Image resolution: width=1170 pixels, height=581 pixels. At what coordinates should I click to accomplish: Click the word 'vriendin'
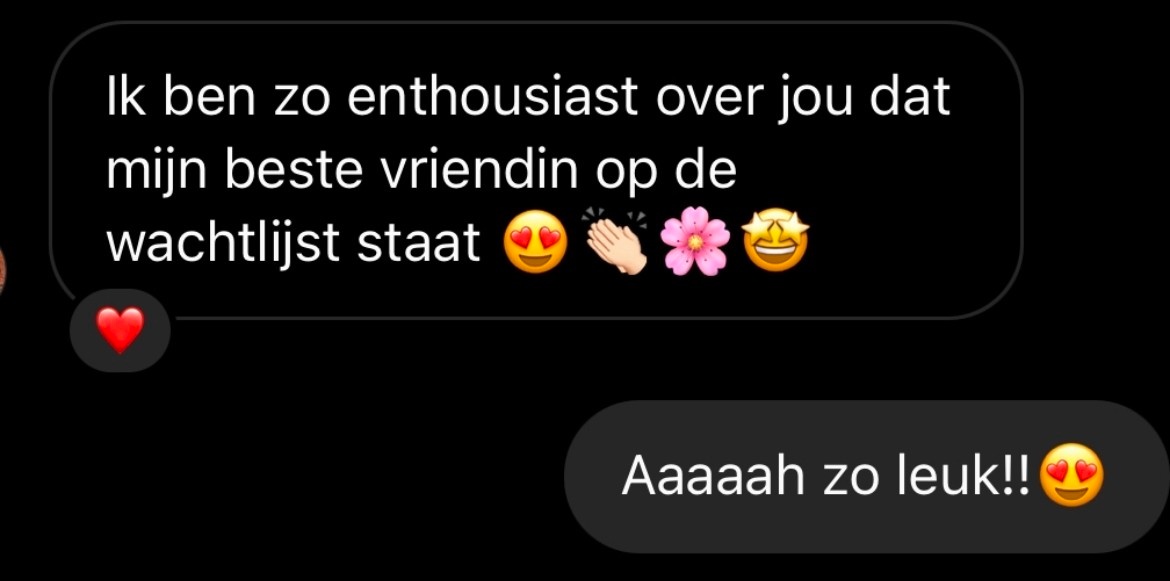pos(480,170)
